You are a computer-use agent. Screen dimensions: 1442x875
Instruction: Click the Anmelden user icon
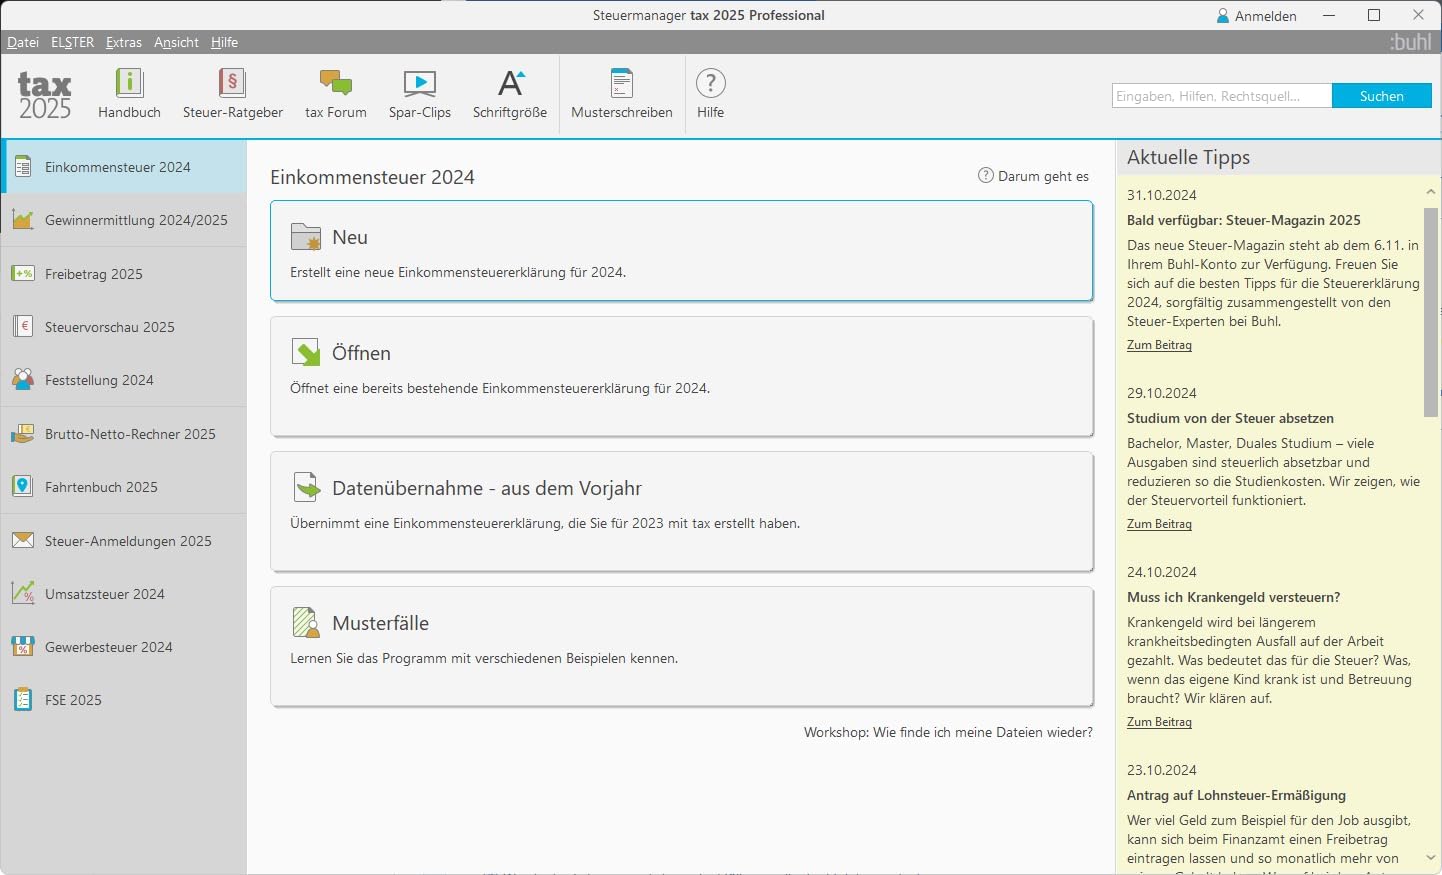click(x=1223, y=16)
